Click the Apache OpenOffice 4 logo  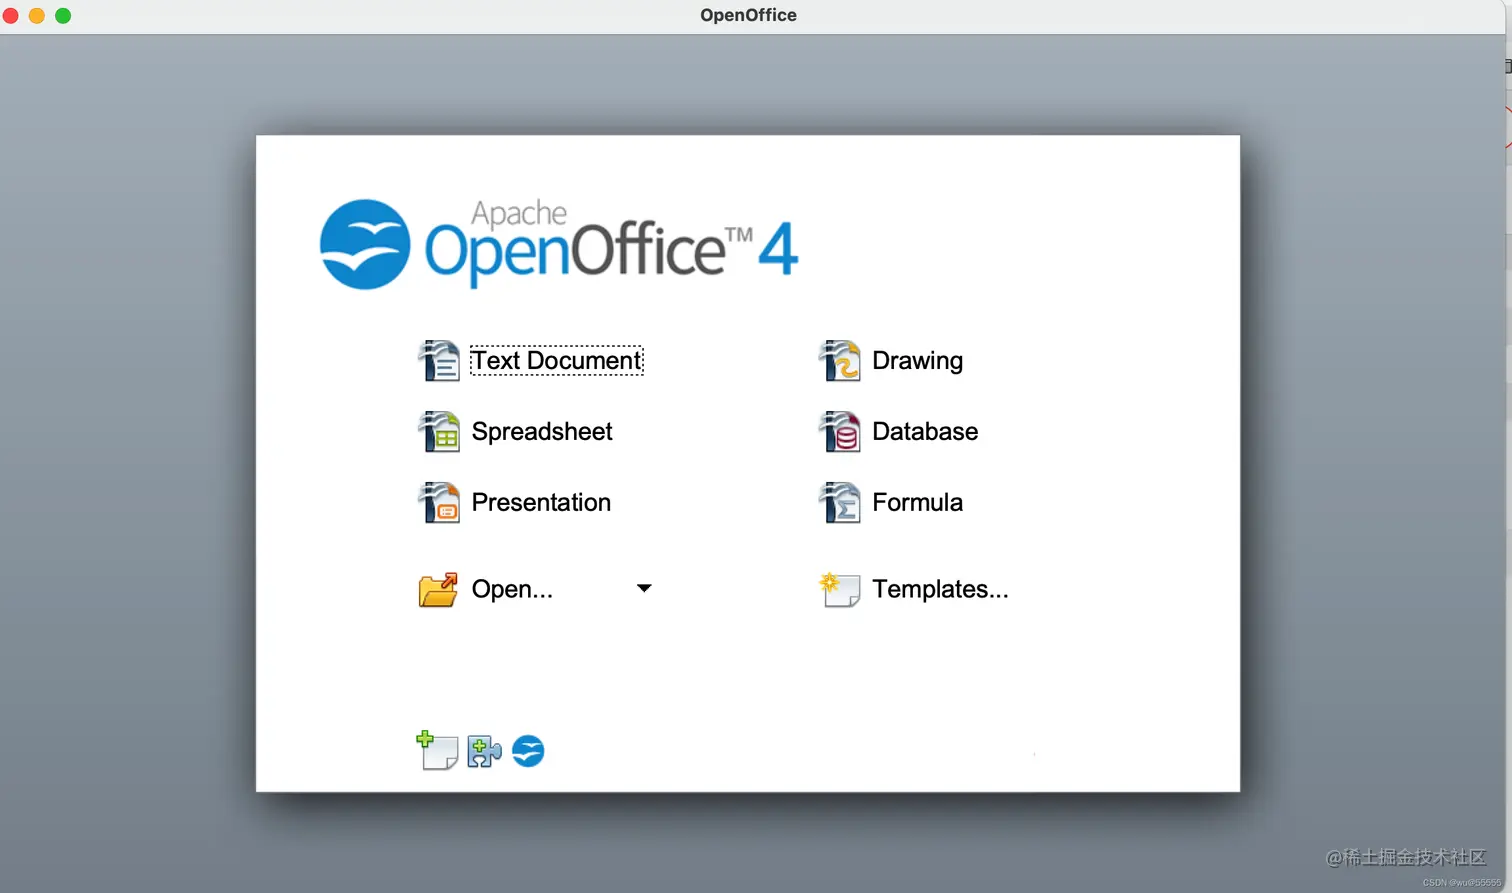pos(559,244)
